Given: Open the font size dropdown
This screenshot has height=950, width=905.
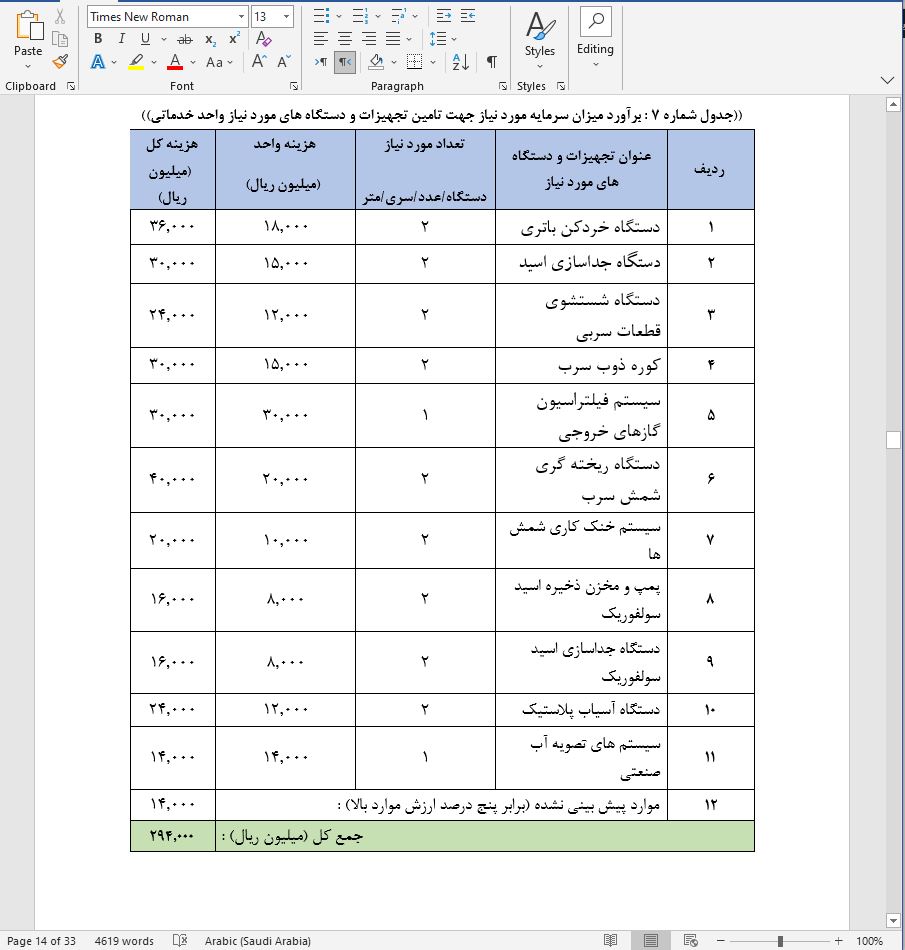Looking at the screenshot, I should point(285,14).
